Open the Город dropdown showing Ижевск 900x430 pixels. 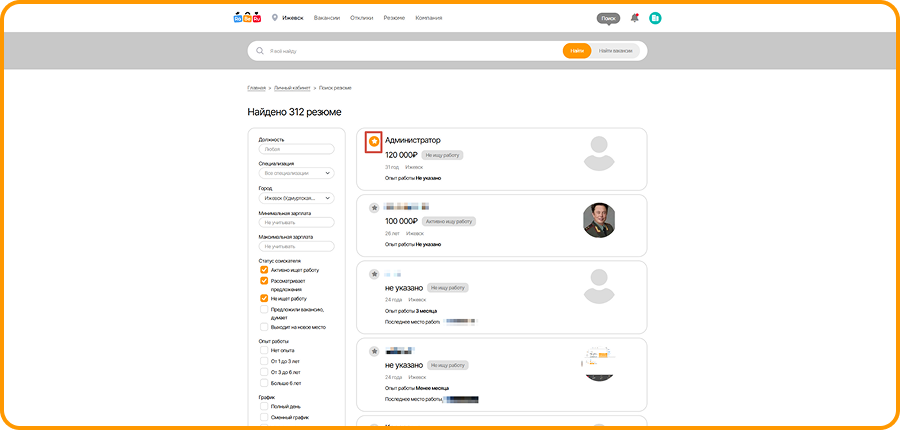point(296,197)
